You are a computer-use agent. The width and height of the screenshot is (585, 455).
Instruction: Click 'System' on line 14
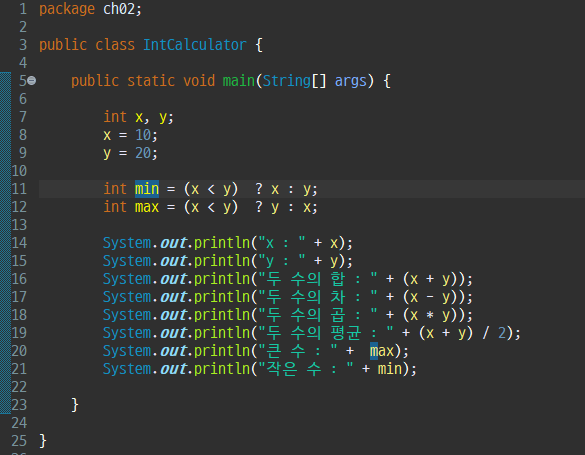click(x=127, y=243)
